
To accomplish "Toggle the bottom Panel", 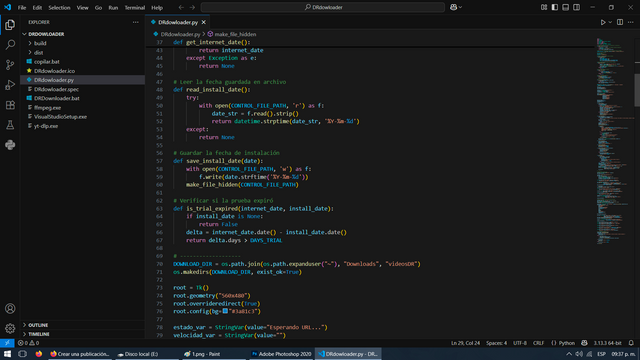I will tap(566, 7).
